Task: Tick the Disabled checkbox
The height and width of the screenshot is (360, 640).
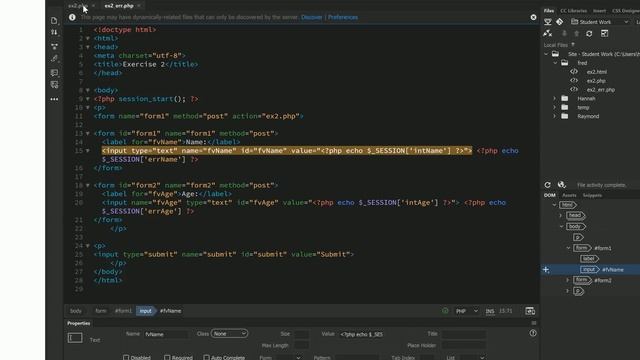Action: coord(126,358)
